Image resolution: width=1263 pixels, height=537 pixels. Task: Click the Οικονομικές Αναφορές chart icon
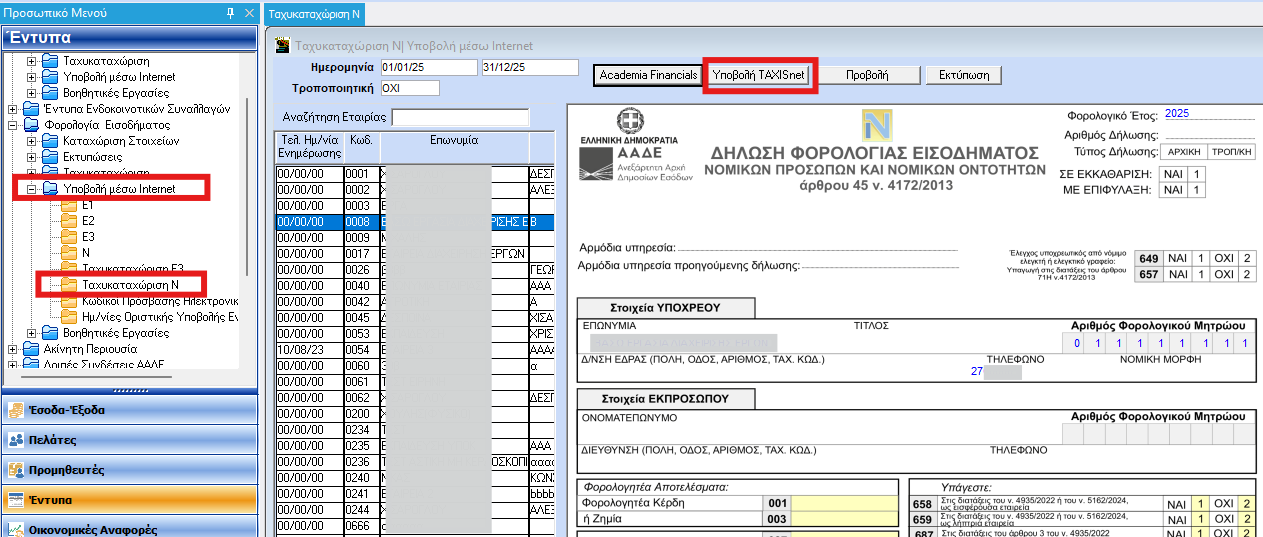[x=16, y=528]
